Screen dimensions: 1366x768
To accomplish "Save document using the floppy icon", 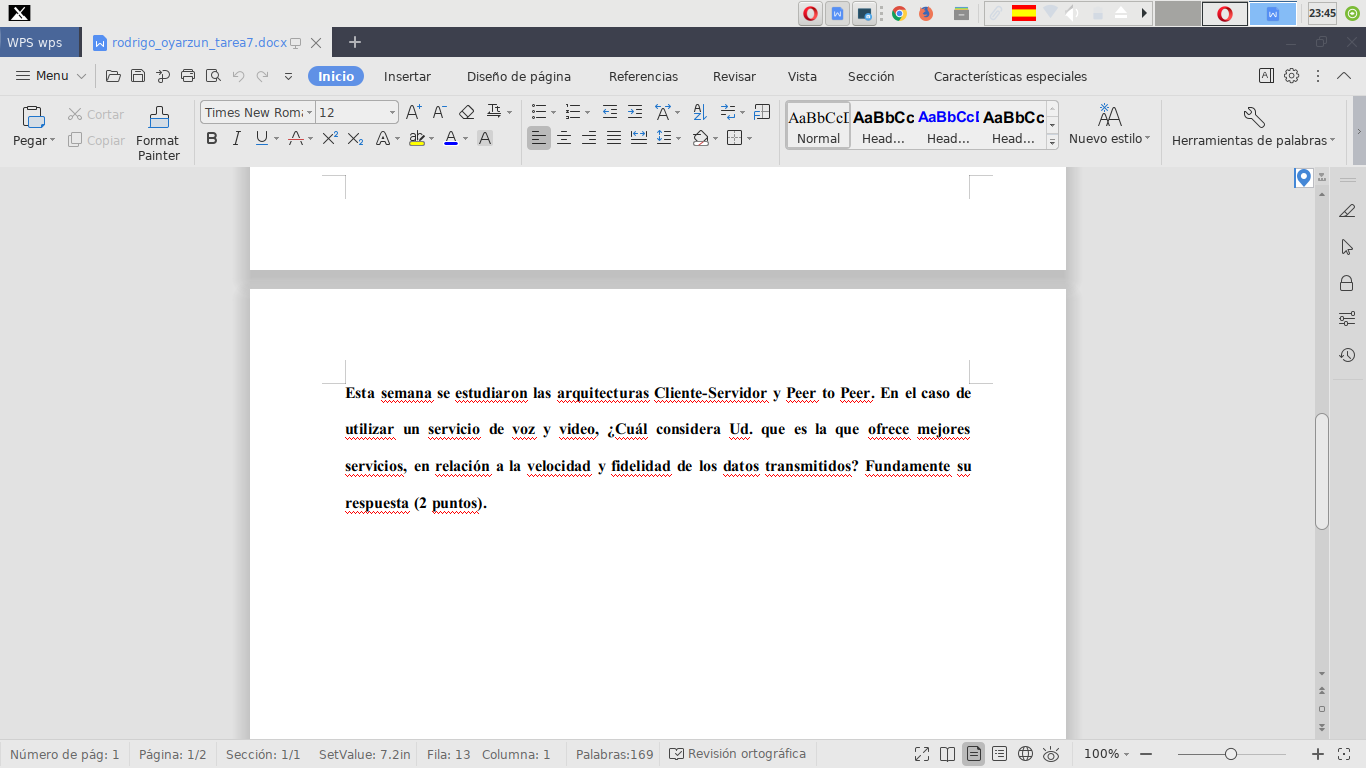I will tap(138, 76).
